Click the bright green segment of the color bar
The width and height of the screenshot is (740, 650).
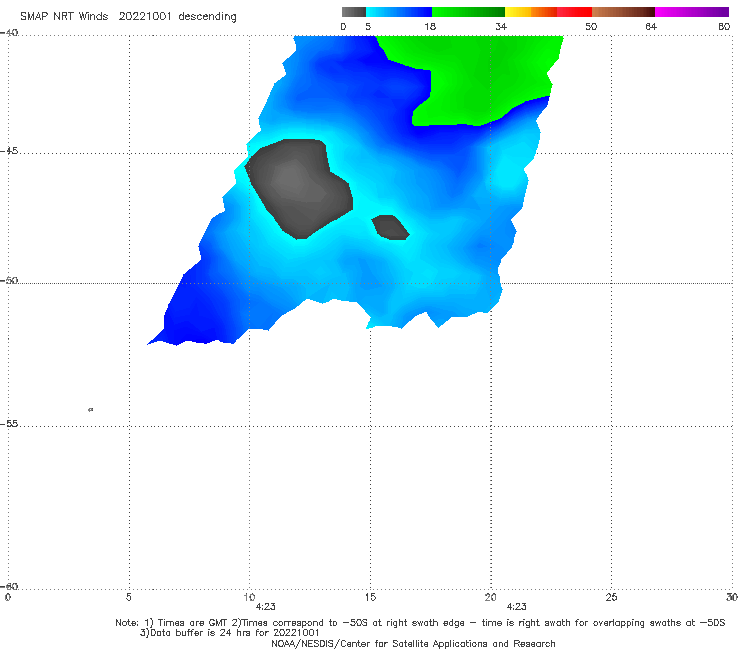pos(468,12)
